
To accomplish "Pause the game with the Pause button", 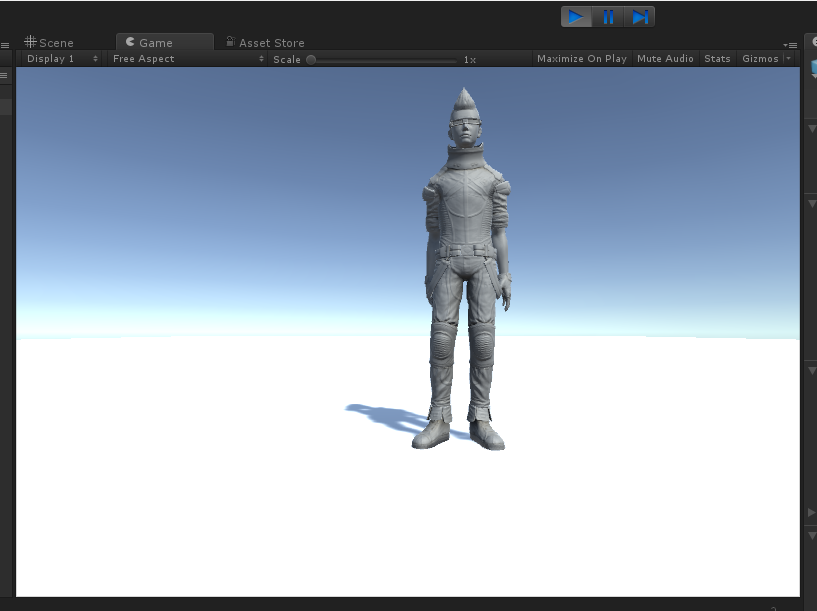I will click(x=608, y=17).
